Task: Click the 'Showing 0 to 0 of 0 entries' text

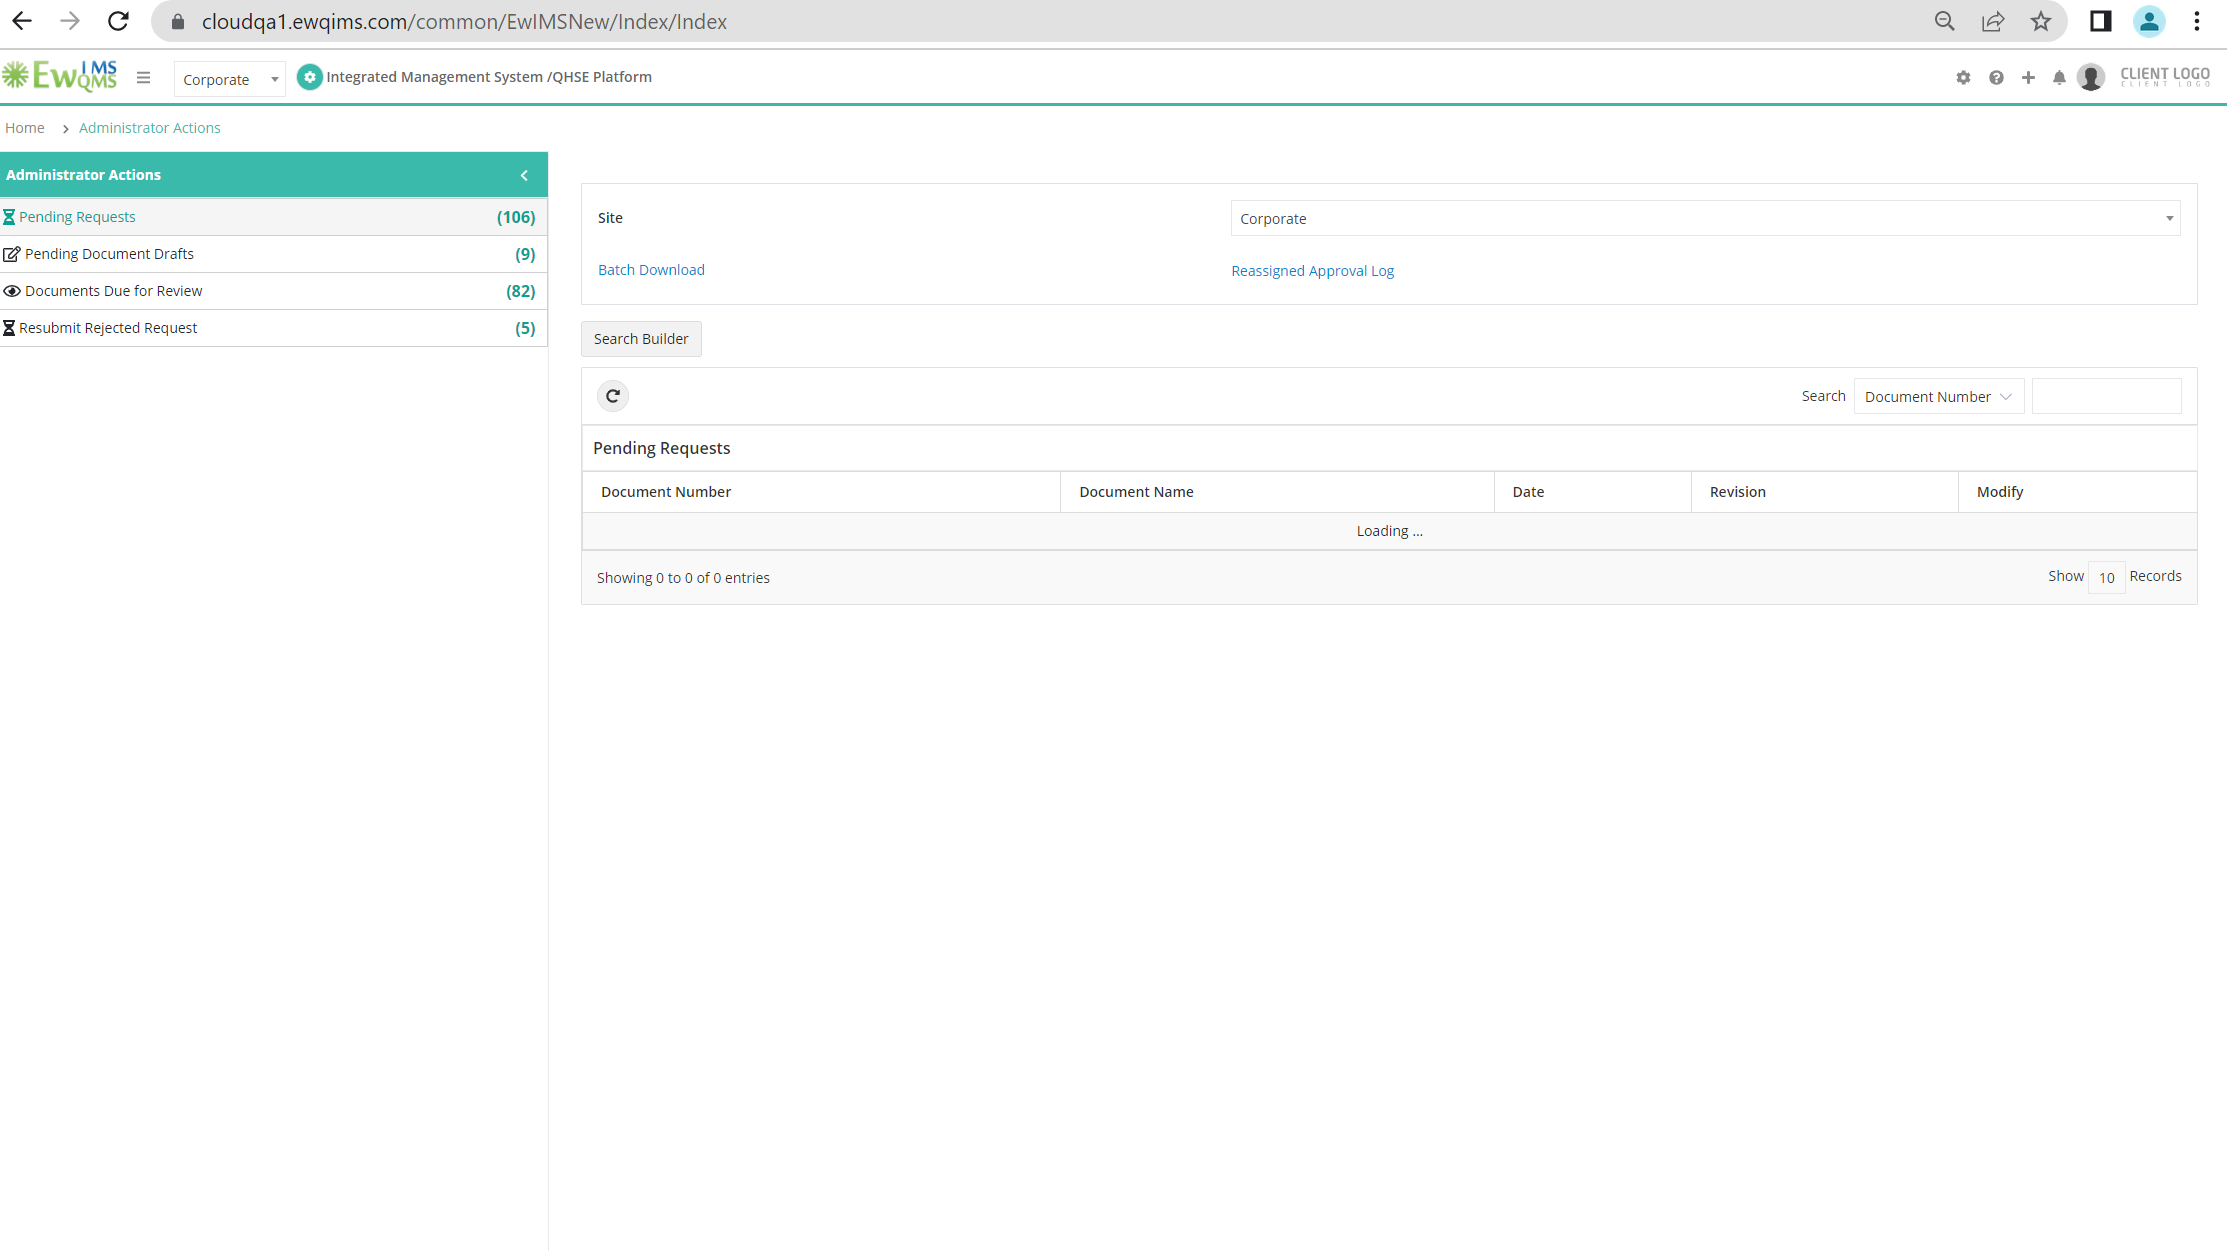Action: (683, 578)
